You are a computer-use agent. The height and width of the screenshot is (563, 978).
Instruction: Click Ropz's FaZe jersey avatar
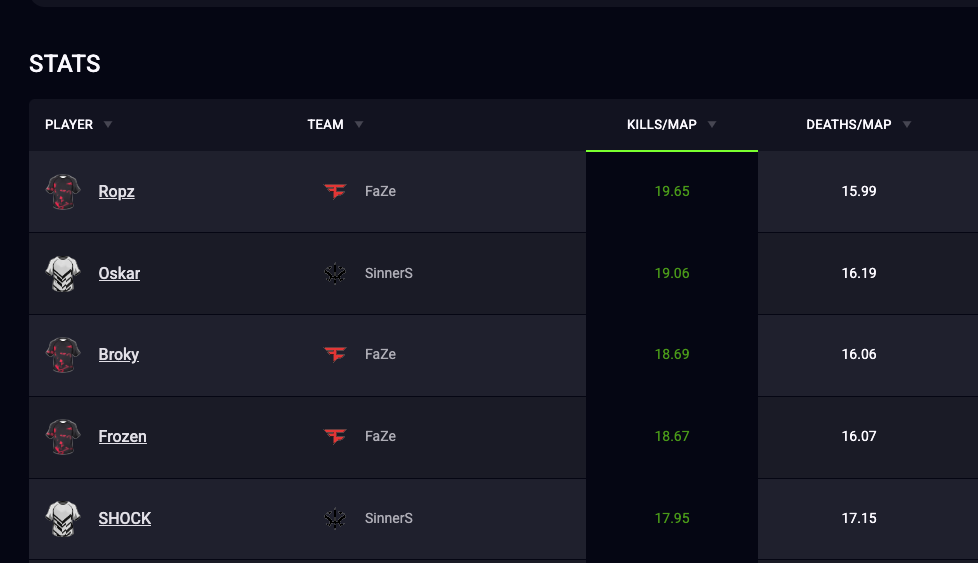(63, 191)
